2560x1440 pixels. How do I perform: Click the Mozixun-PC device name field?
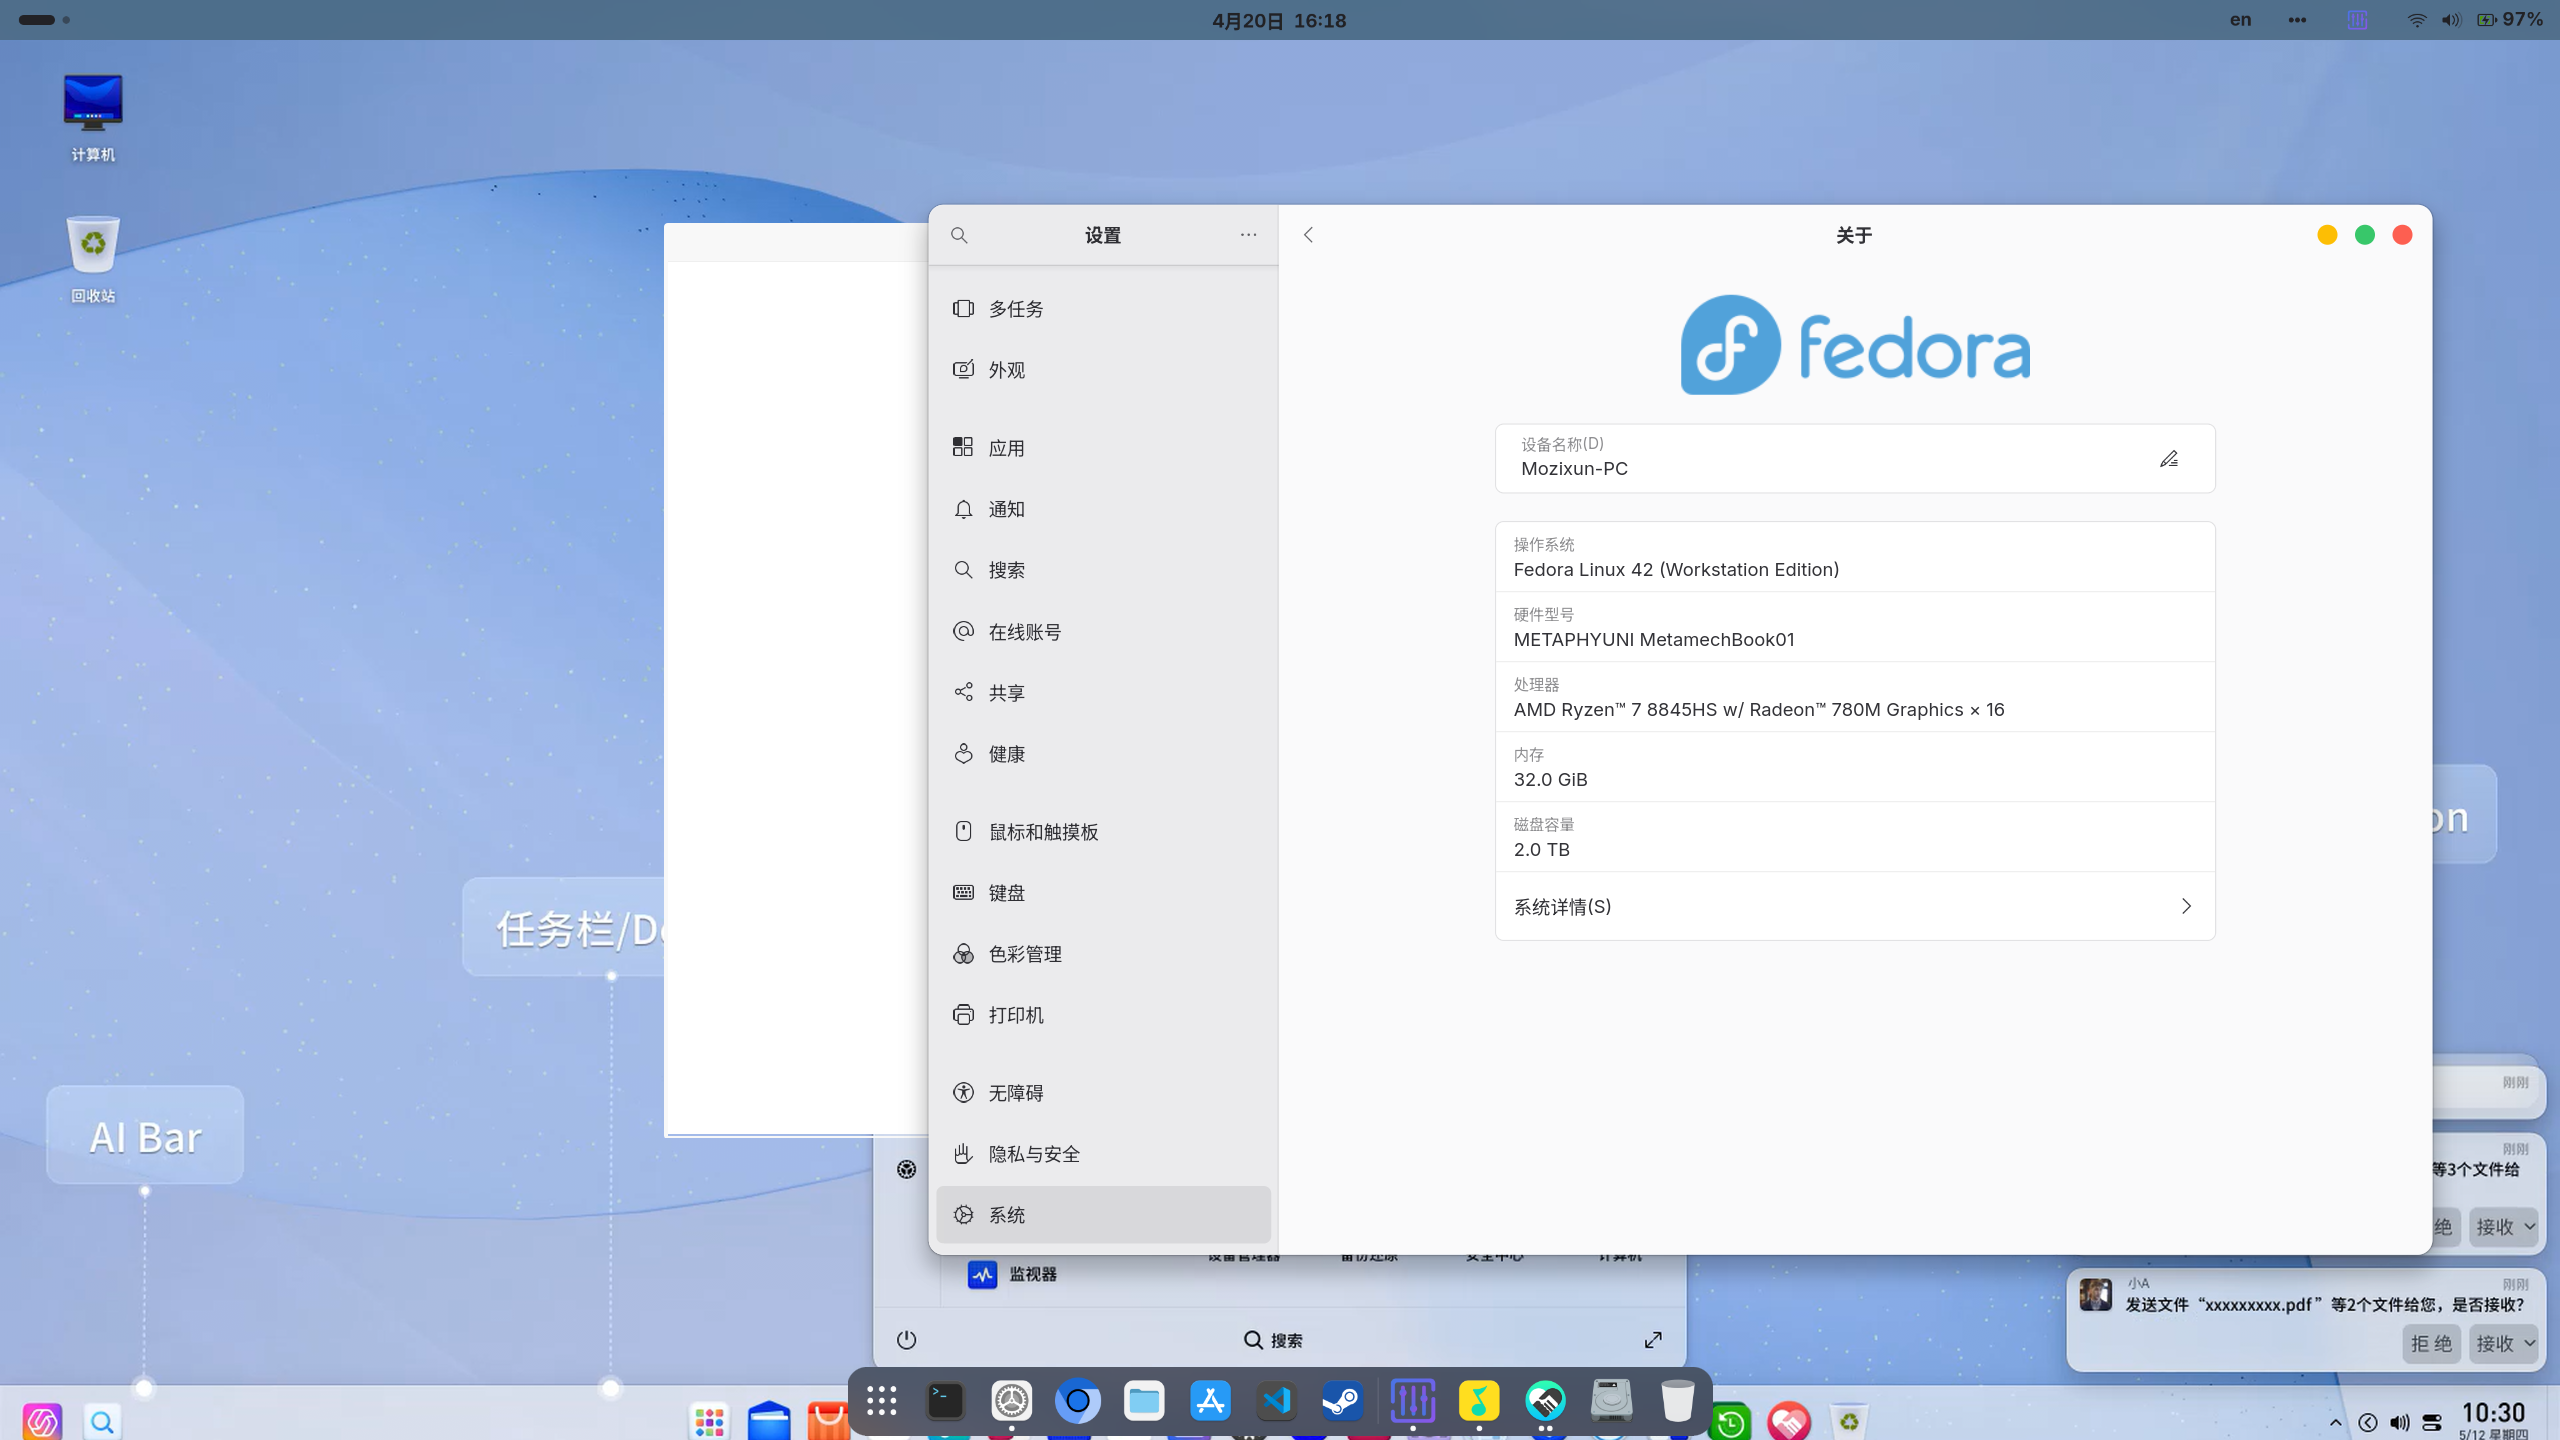tap(1855, 458)
